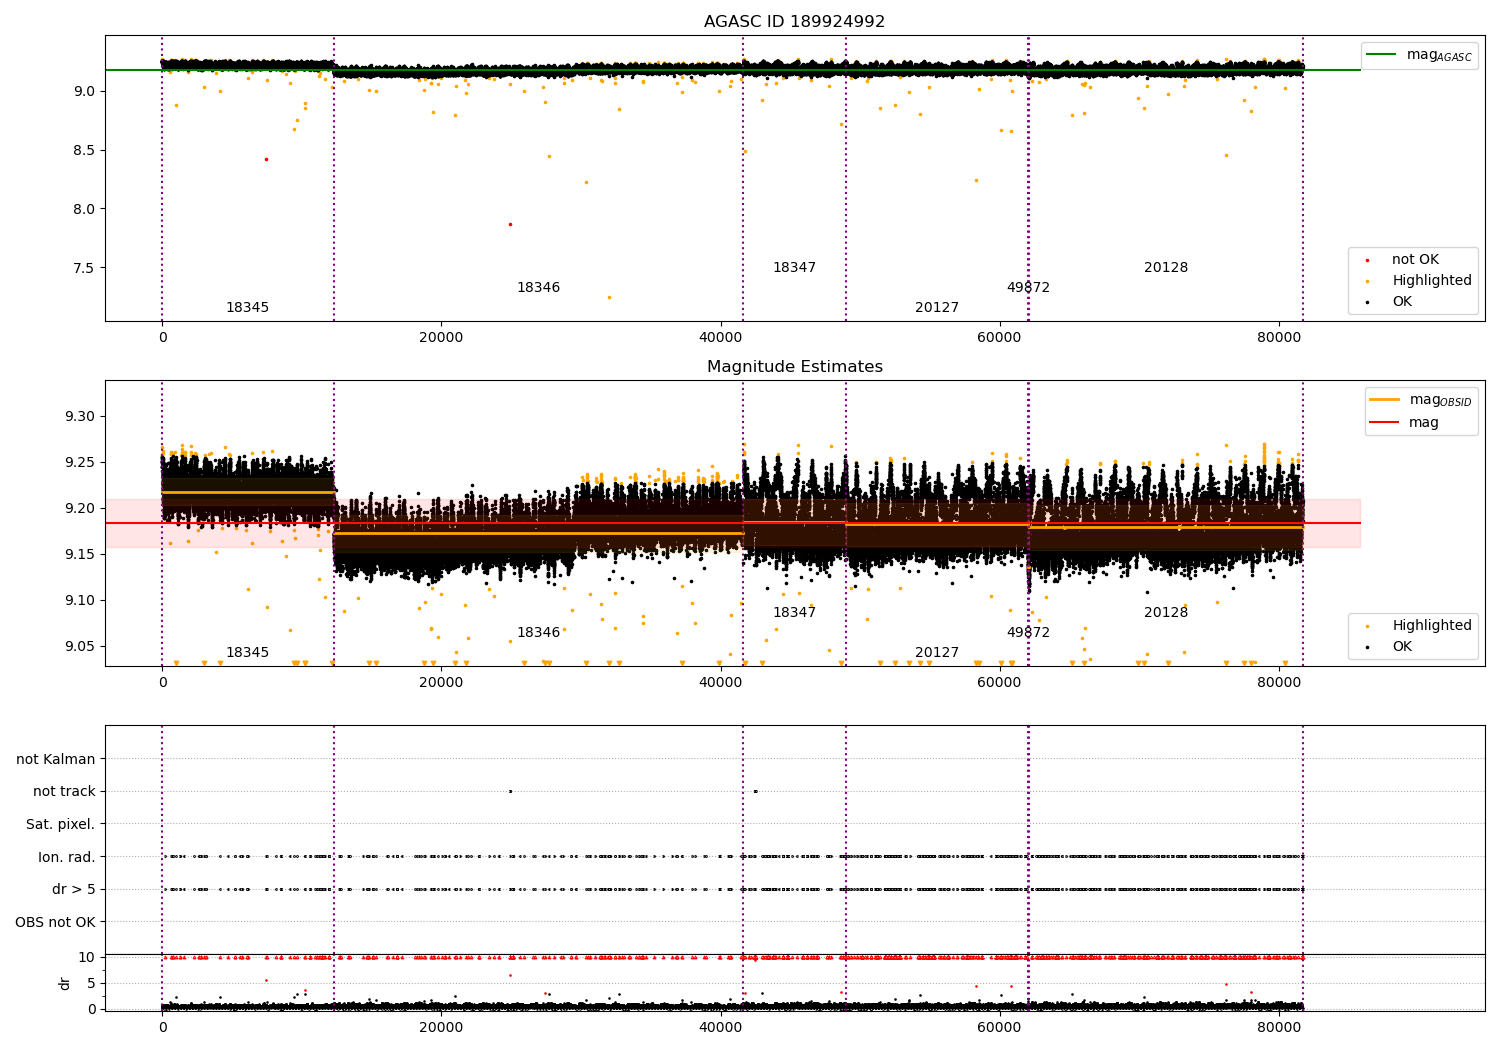Select 'Highlighted' legend entry in top plot
This screenshot has height=1050, width=1500.
pyautogui.click(x=1432, y=281)
